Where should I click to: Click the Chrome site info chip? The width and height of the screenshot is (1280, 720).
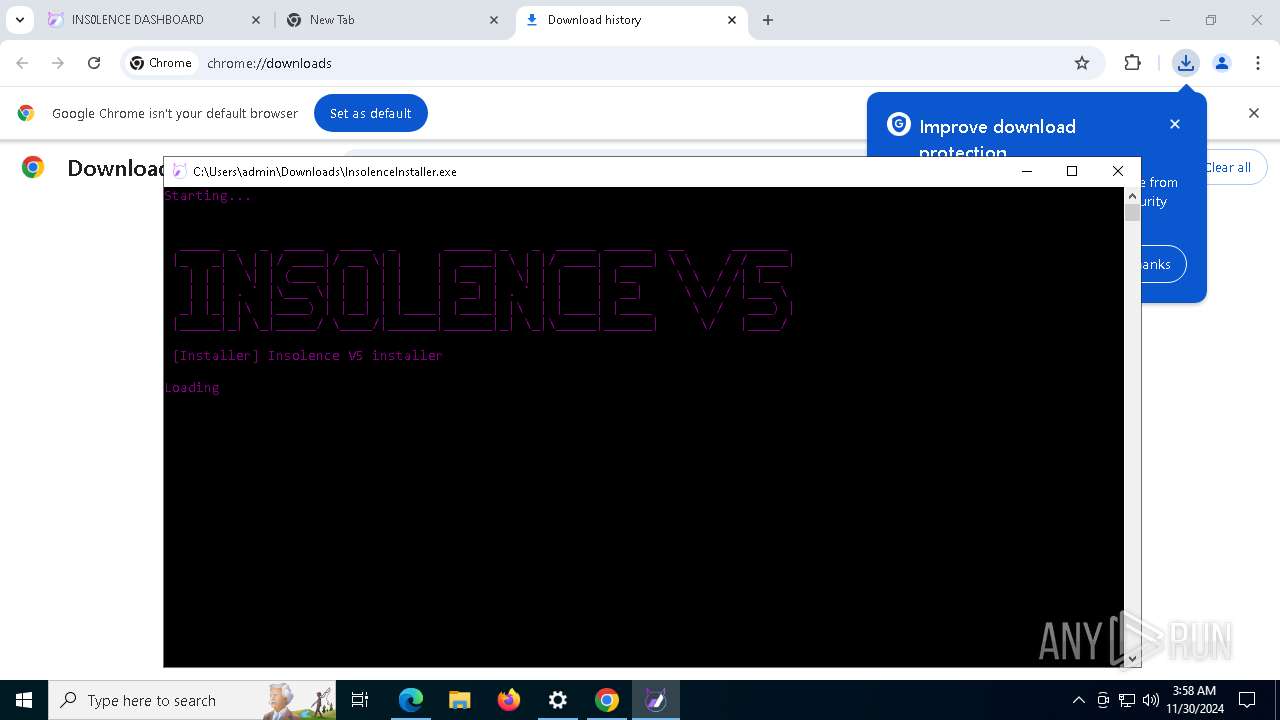(x=160, y=63)
